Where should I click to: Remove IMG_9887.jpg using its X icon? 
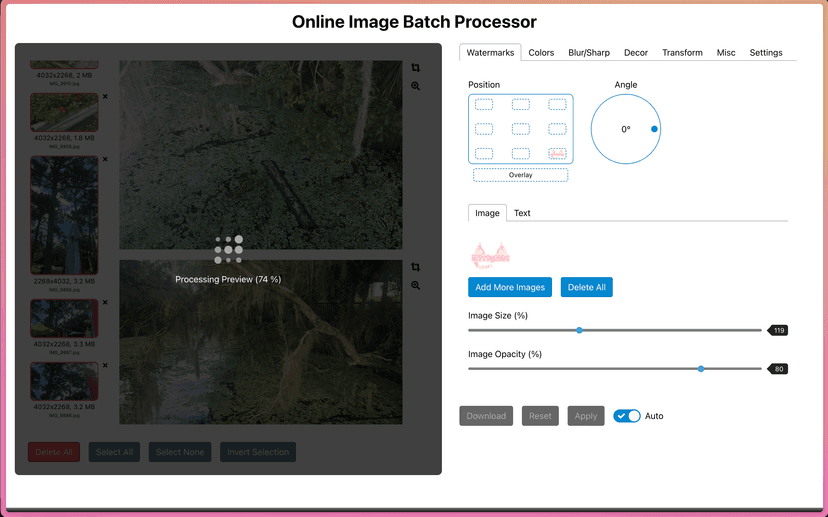[105, 303]
